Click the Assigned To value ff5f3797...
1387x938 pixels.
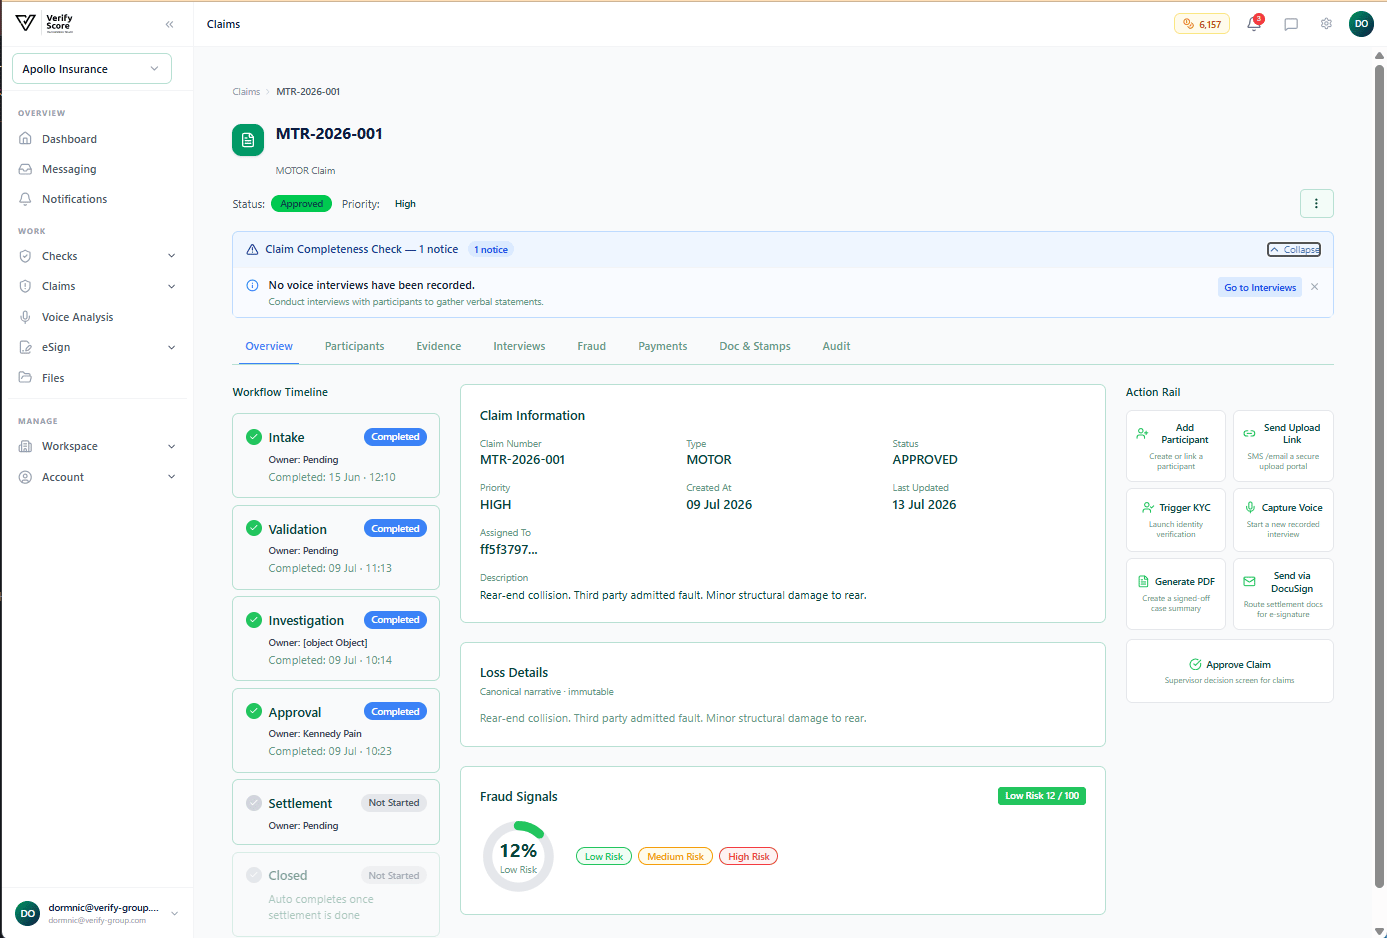click(x=509, y=549)
